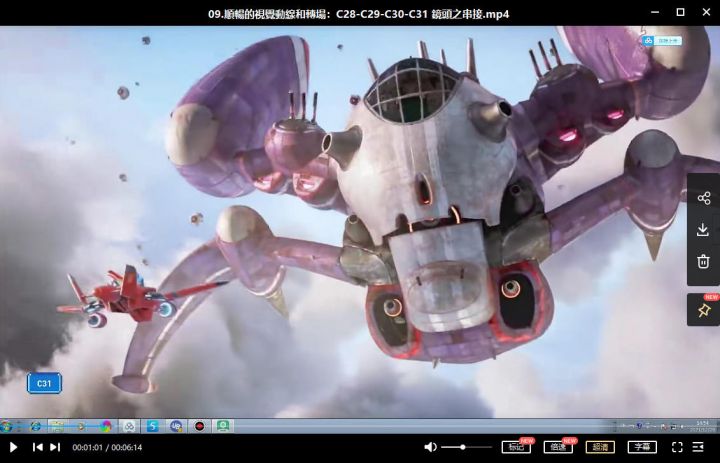Screen dimensions: 720x463
Task: Click the video title text
Action: click(359, 14)
